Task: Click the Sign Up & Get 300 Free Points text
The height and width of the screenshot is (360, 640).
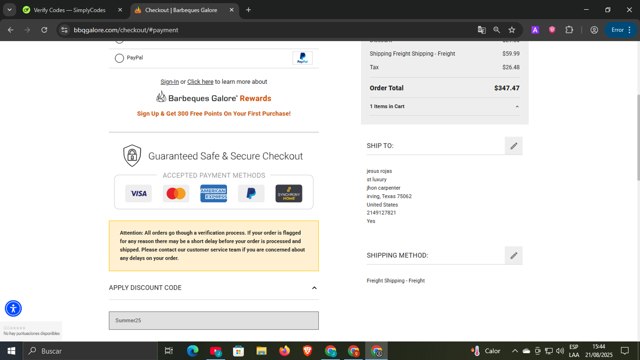Action: 213,113
